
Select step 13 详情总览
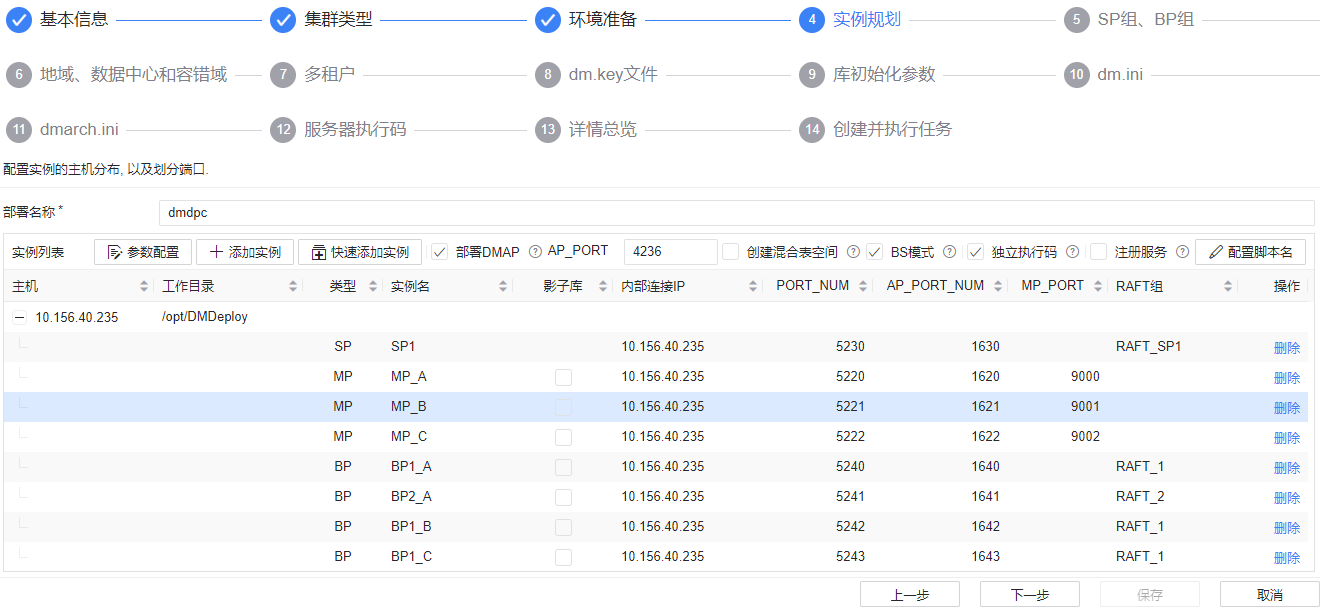(587, 129)
